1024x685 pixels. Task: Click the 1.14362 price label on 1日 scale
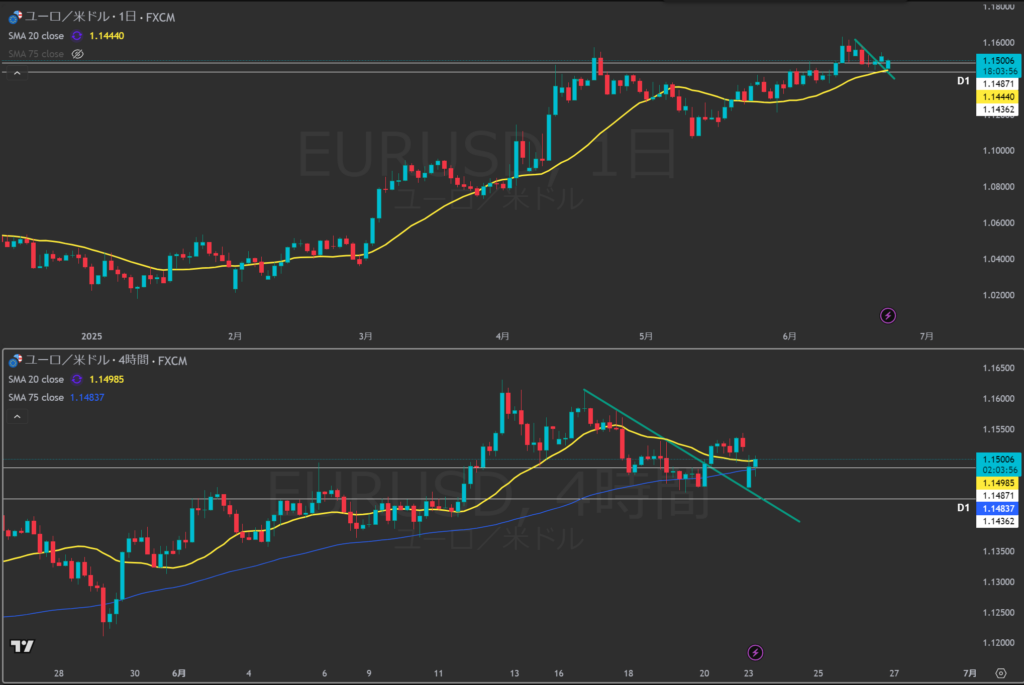click(998, 110)
